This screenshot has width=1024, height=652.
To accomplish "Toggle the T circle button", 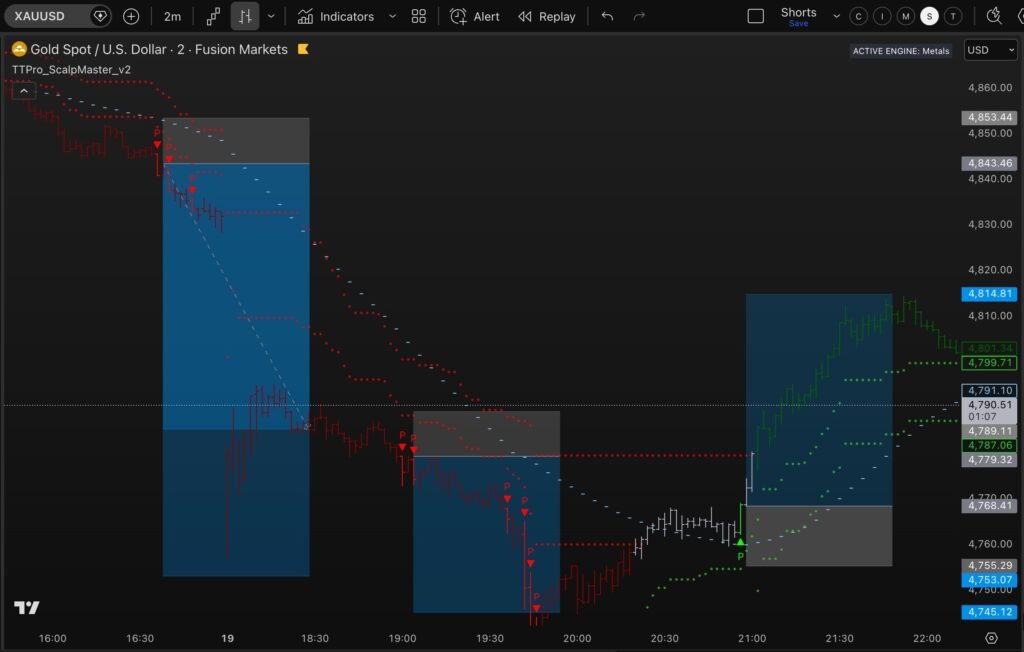I will coord(954,16).
